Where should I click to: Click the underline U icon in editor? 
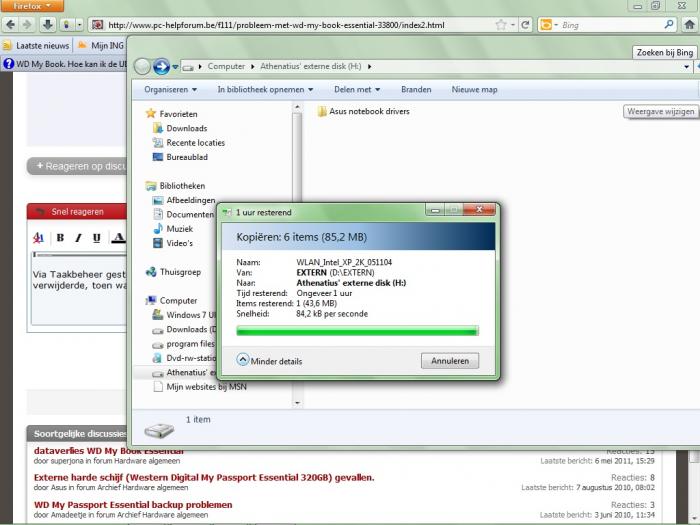tap(96, 238)
